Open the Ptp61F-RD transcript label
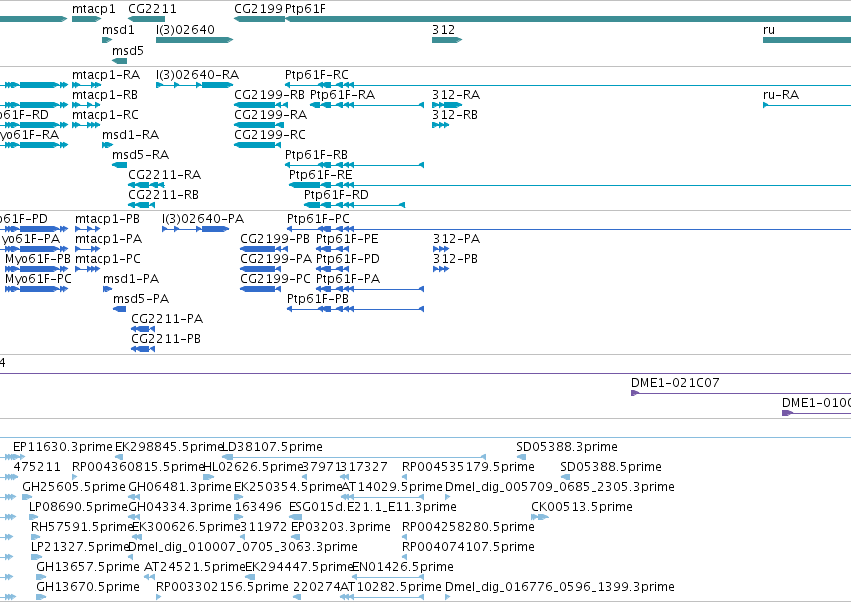This screenshot has height=602, width=851. coord(336,195)
